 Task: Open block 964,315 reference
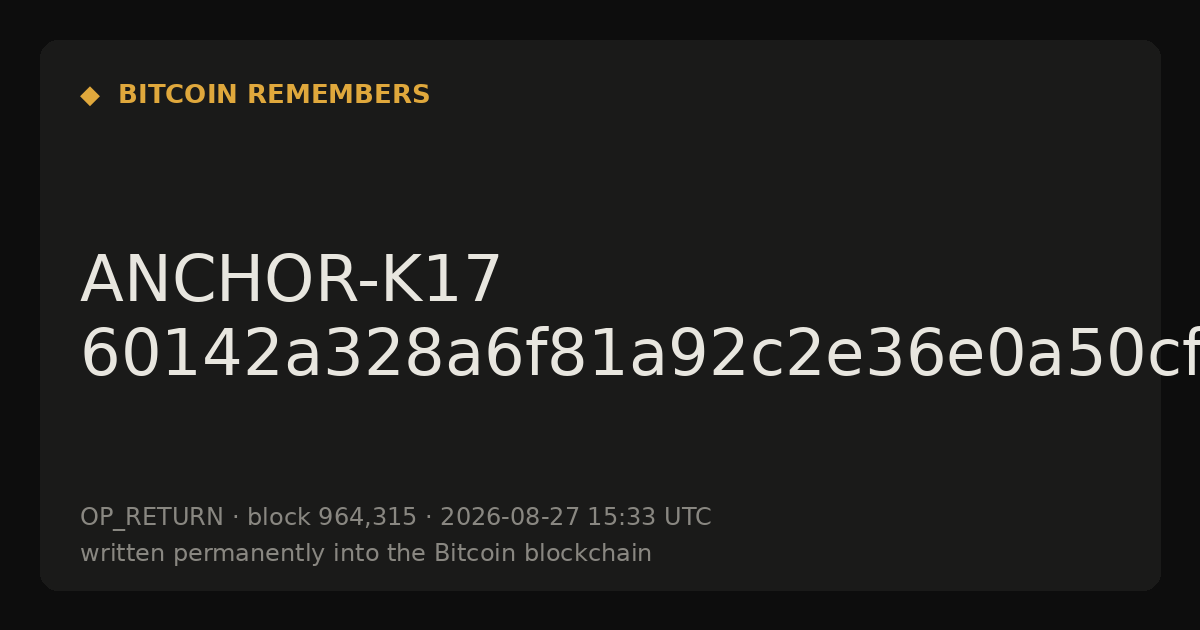tap(332, 518)
